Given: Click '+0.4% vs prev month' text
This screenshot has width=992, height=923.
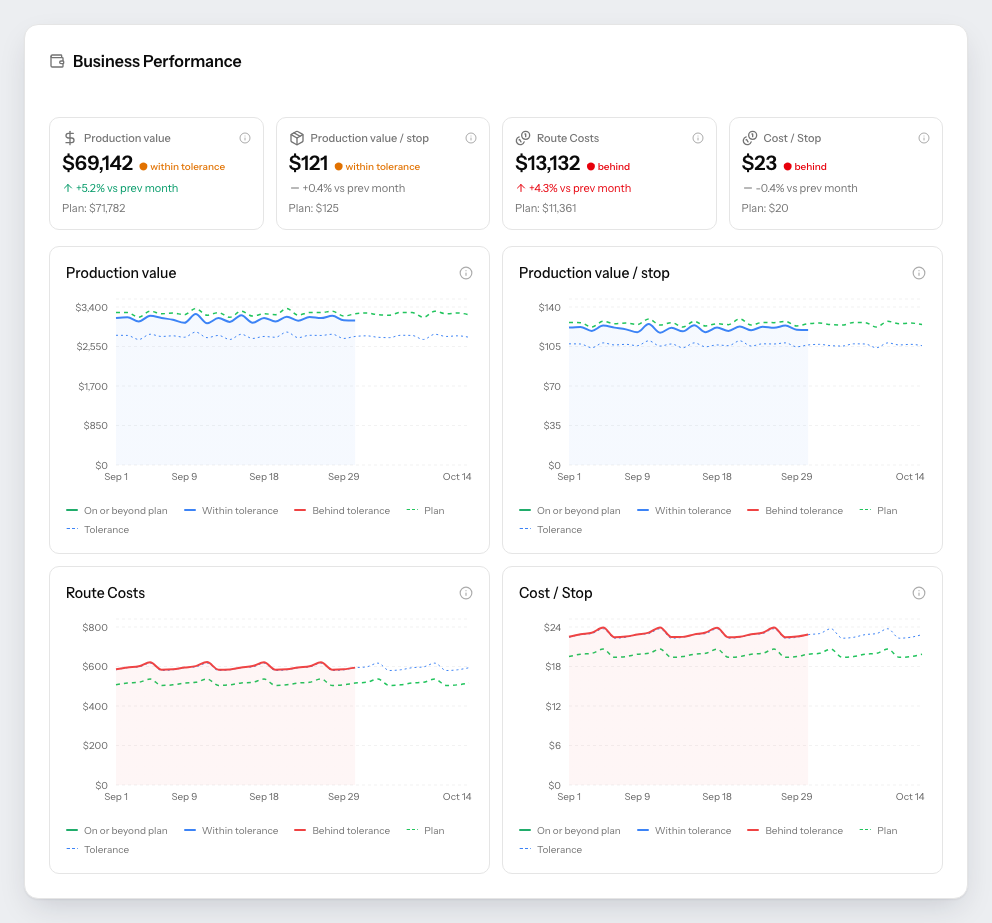Looking at the screenshot, I should point(354,188).
